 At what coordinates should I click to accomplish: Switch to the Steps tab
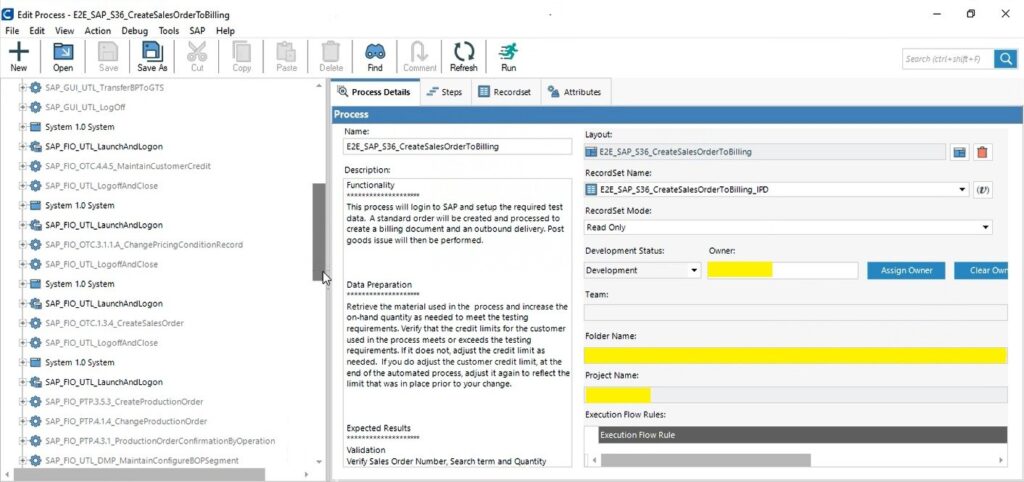(444, 92)
